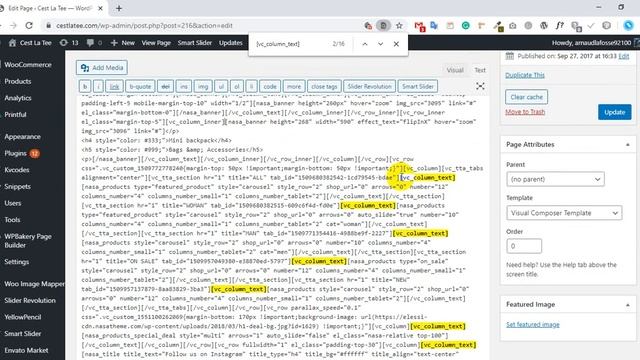Go to next find match (down arrow)
The image size is (640, 360).
(380, 44)
